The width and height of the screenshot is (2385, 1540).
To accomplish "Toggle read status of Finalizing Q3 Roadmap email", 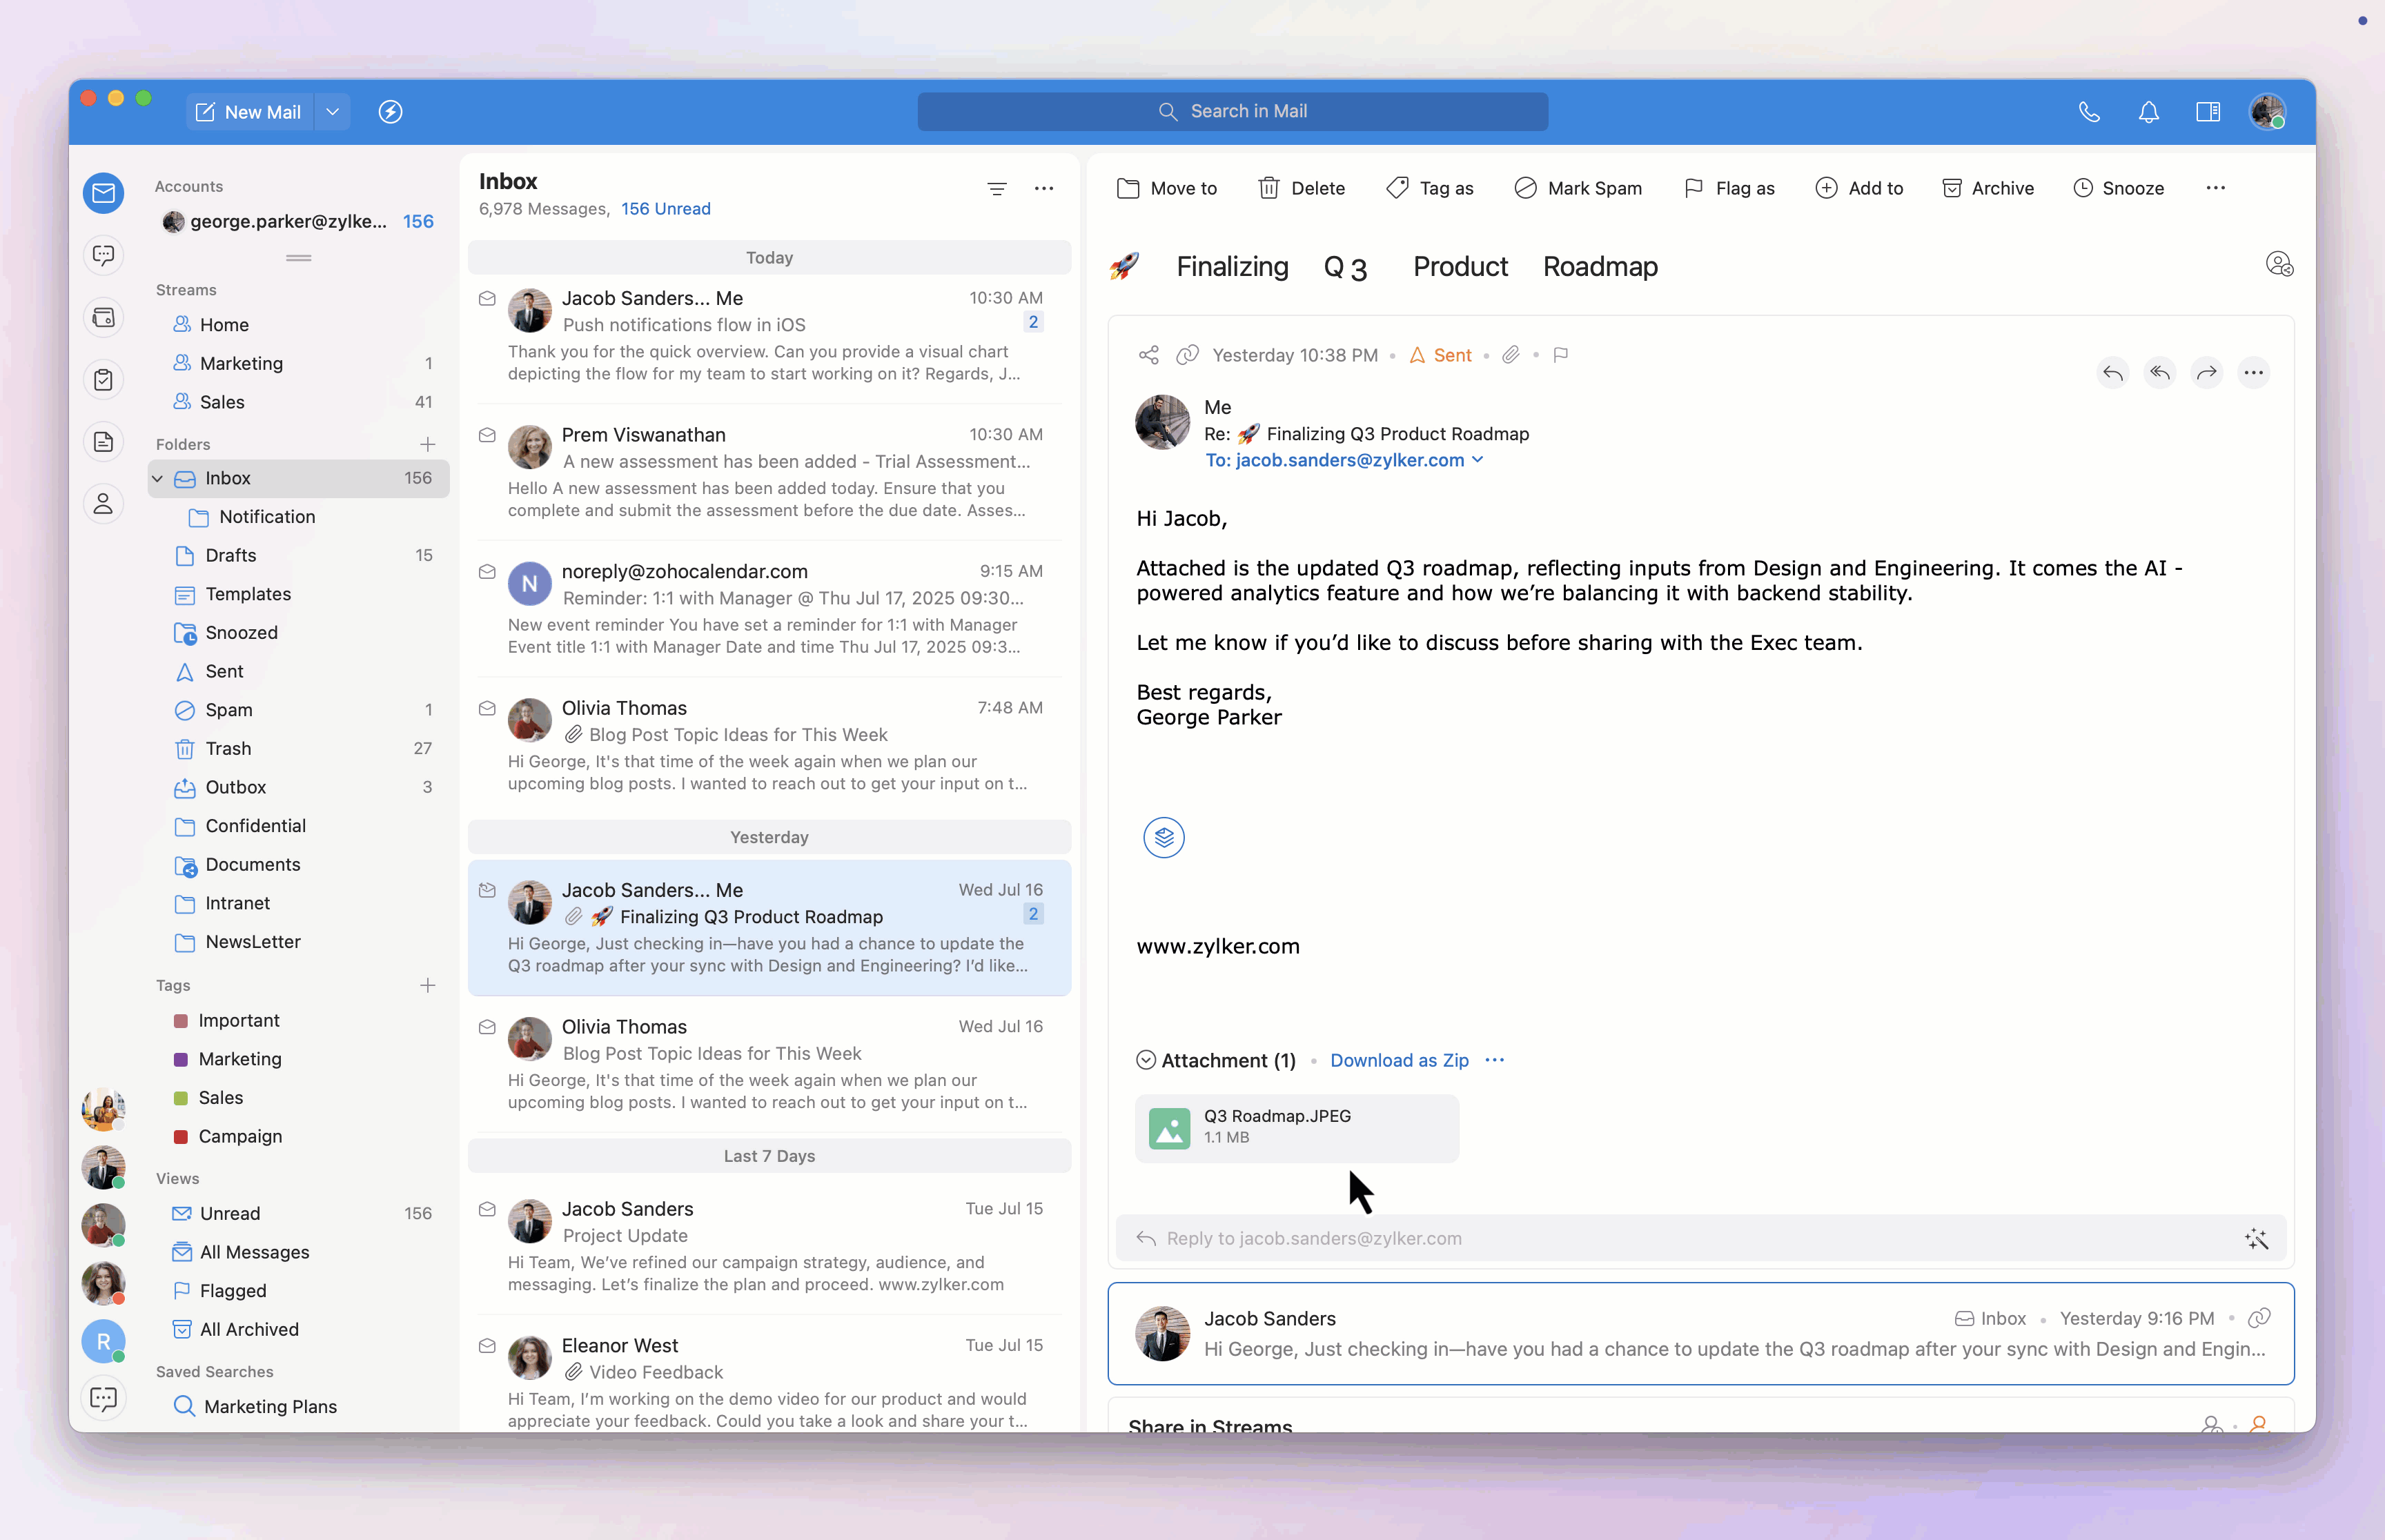I will coord(487,890).
